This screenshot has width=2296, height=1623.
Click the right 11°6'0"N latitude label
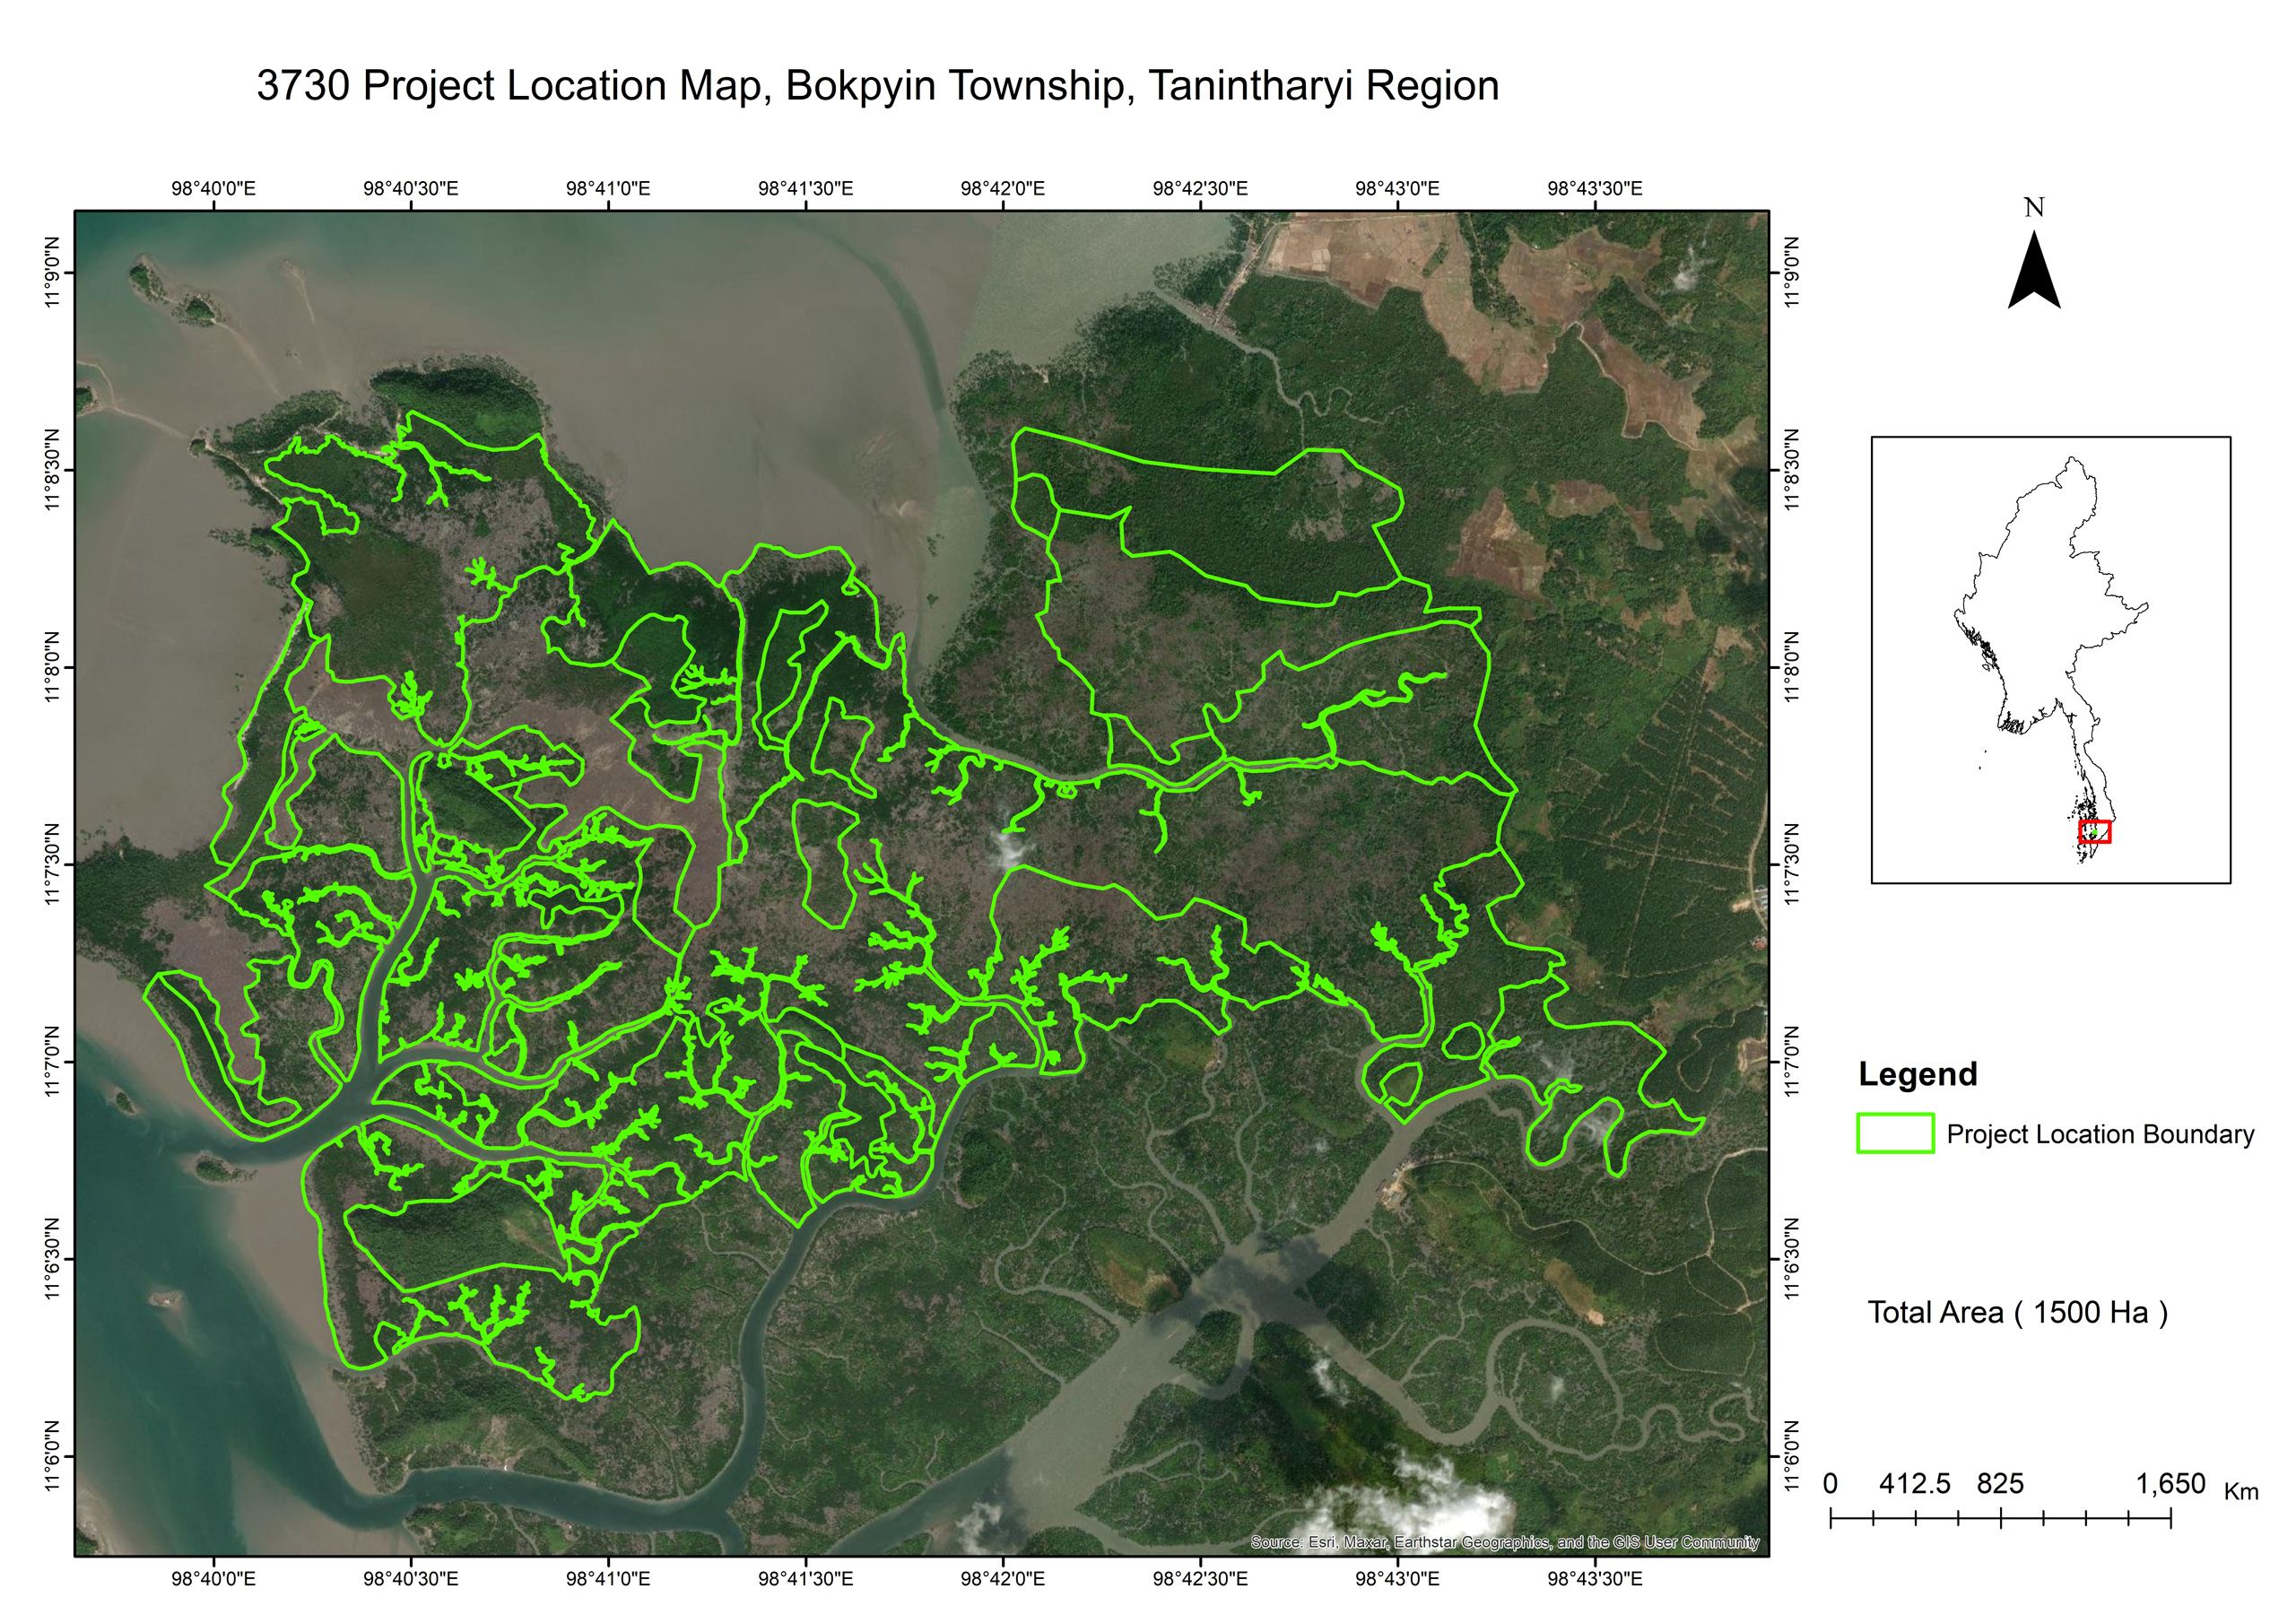point(1791,1456)
